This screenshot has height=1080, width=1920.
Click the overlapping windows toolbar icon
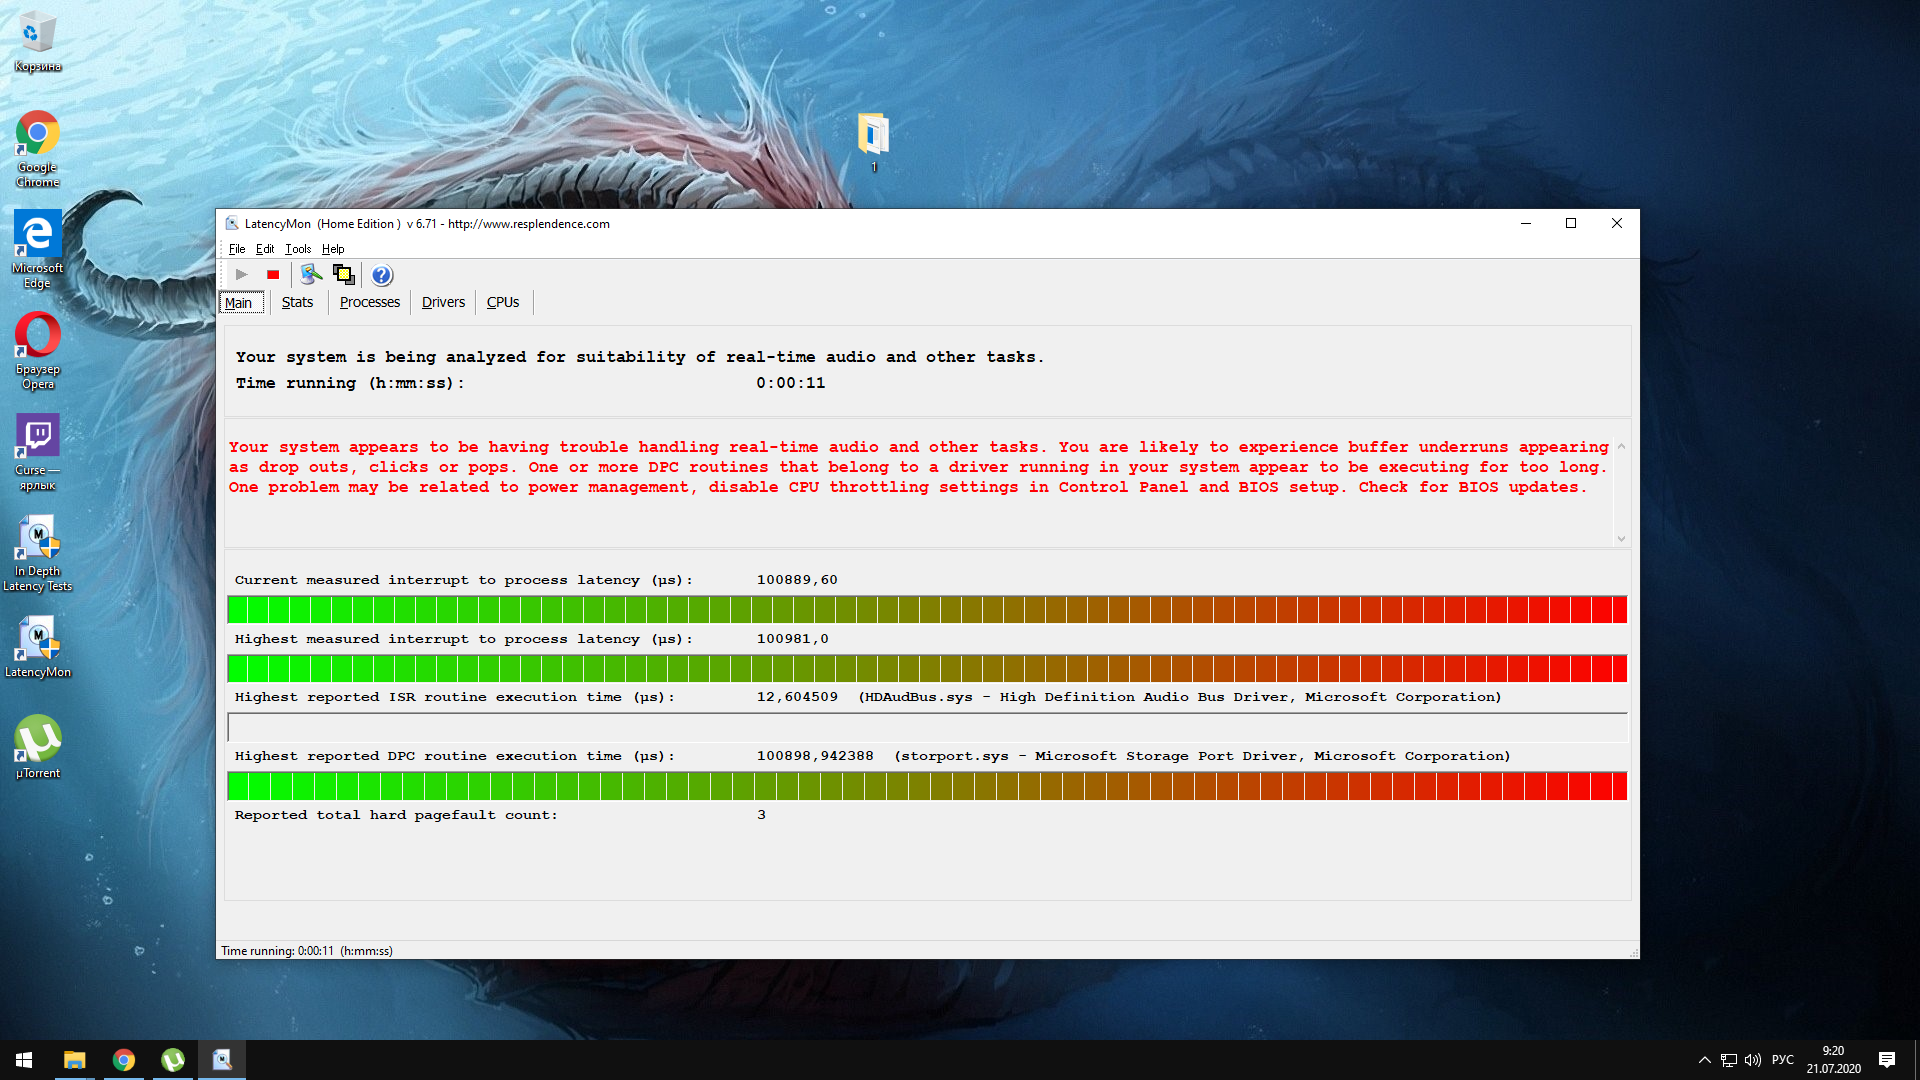(344, 275)
